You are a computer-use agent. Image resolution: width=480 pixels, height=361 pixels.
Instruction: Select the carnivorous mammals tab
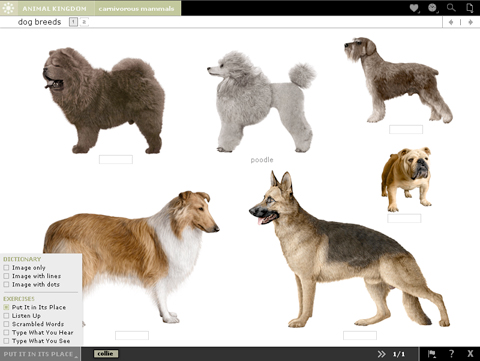pos(137,8)
